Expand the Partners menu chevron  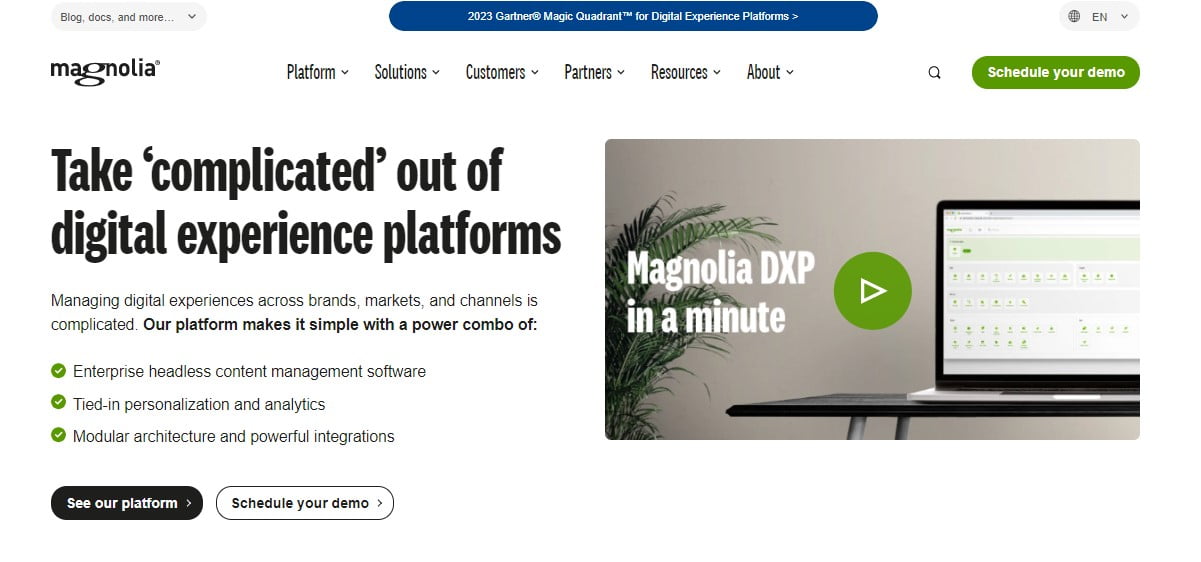[x=621, y=72]
